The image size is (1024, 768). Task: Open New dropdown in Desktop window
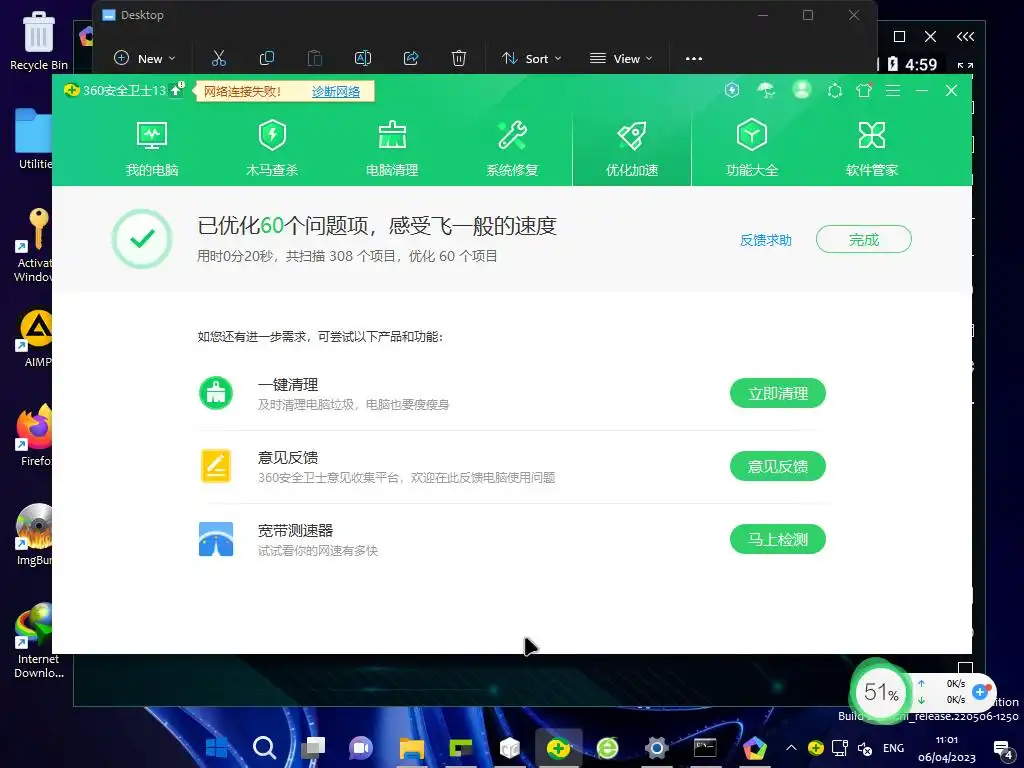click(x=145, y=59)
